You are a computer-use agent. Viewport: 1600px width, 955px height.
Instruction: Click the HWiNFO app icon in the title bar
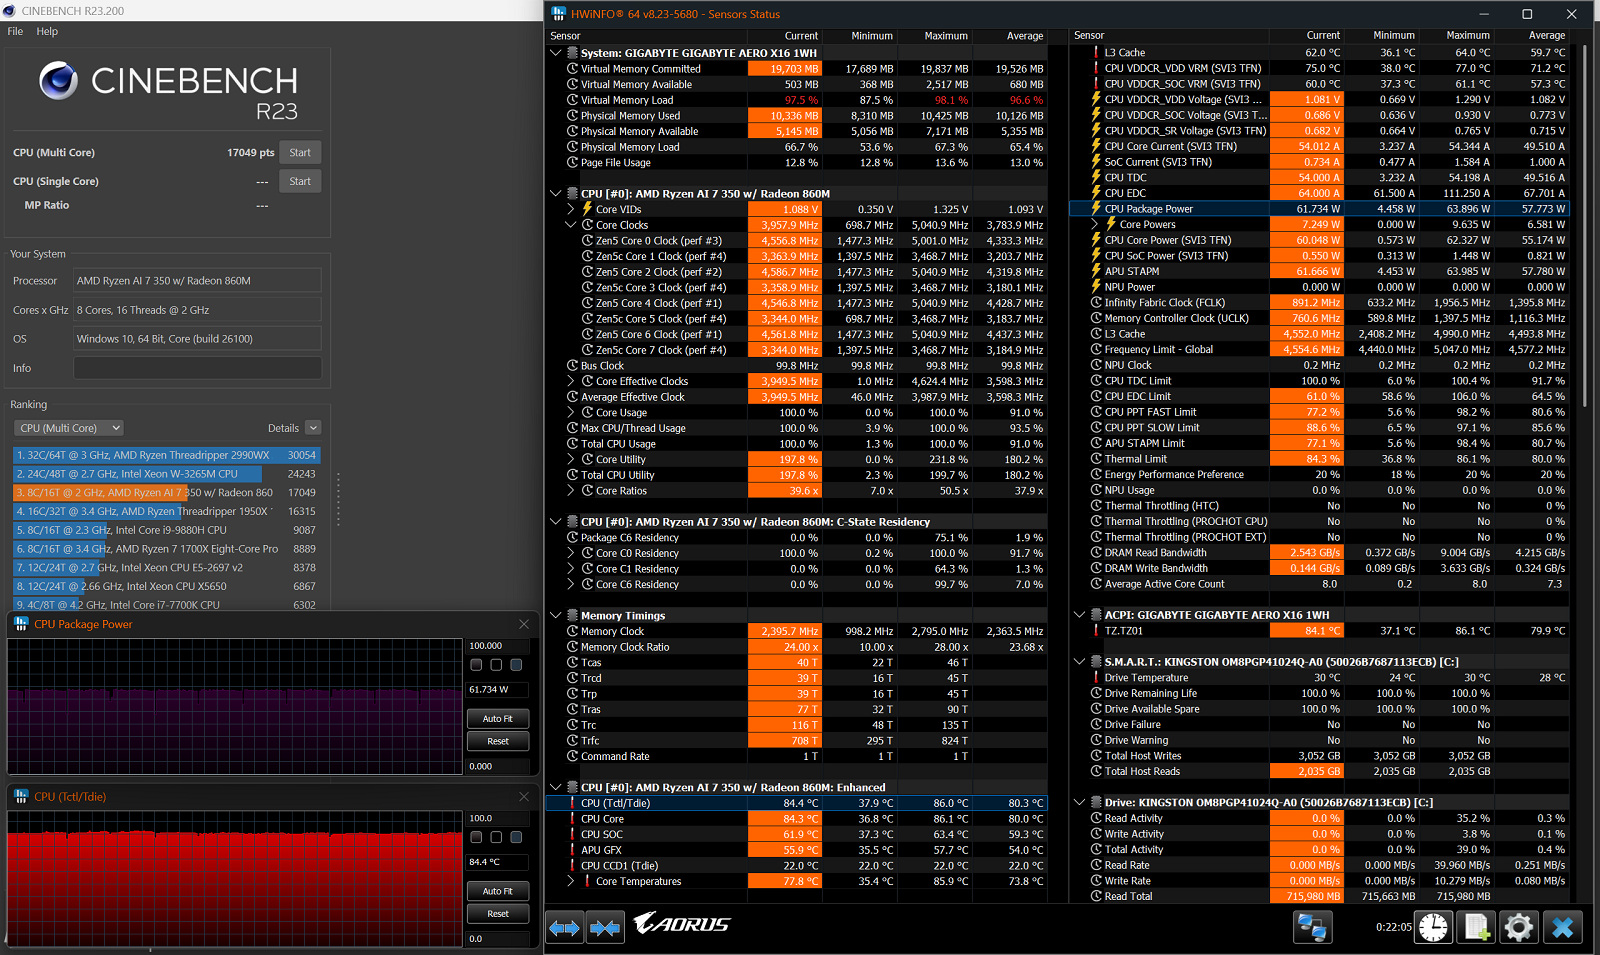(x=558, y=14)
